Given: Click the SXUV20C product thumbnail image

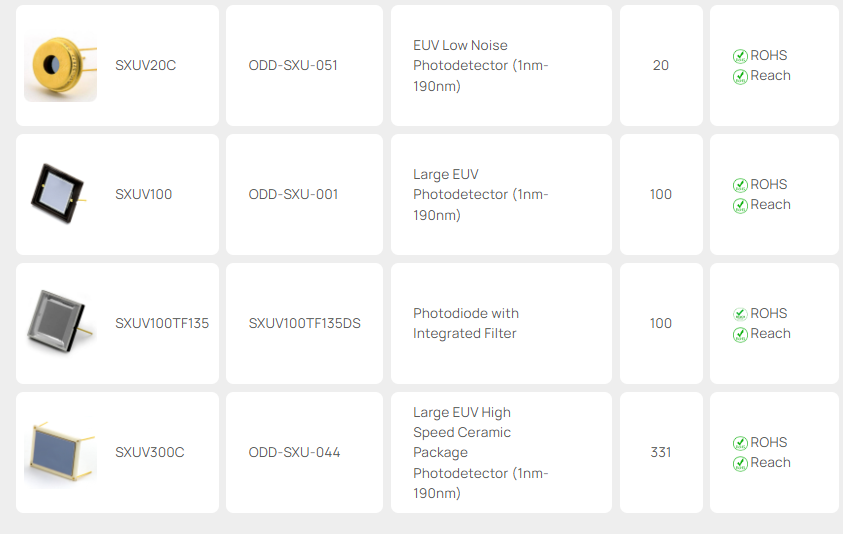Looking at the screenshot, I should pos(60,66).
